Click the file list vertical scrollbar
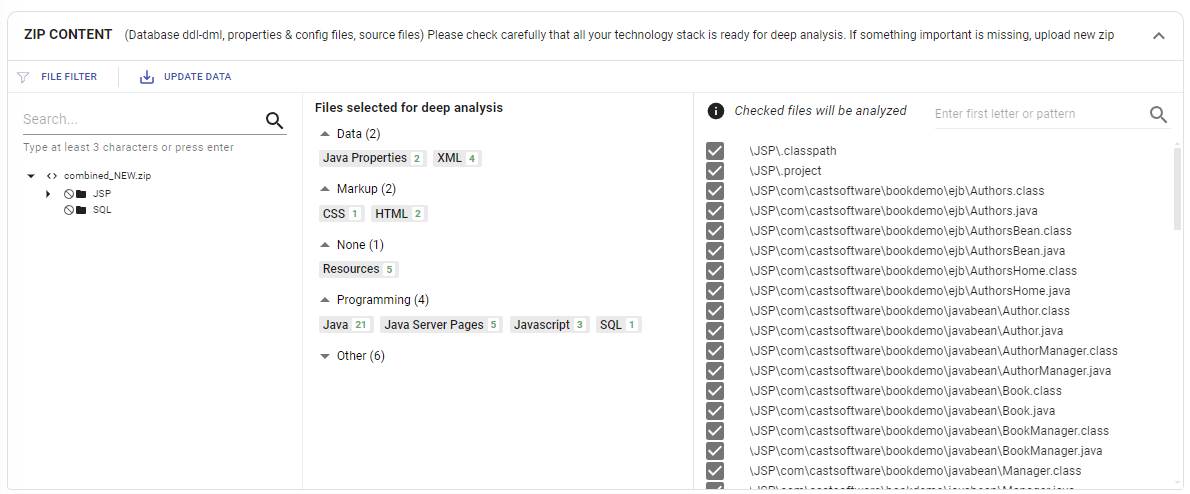 [x=1177, y=190]
